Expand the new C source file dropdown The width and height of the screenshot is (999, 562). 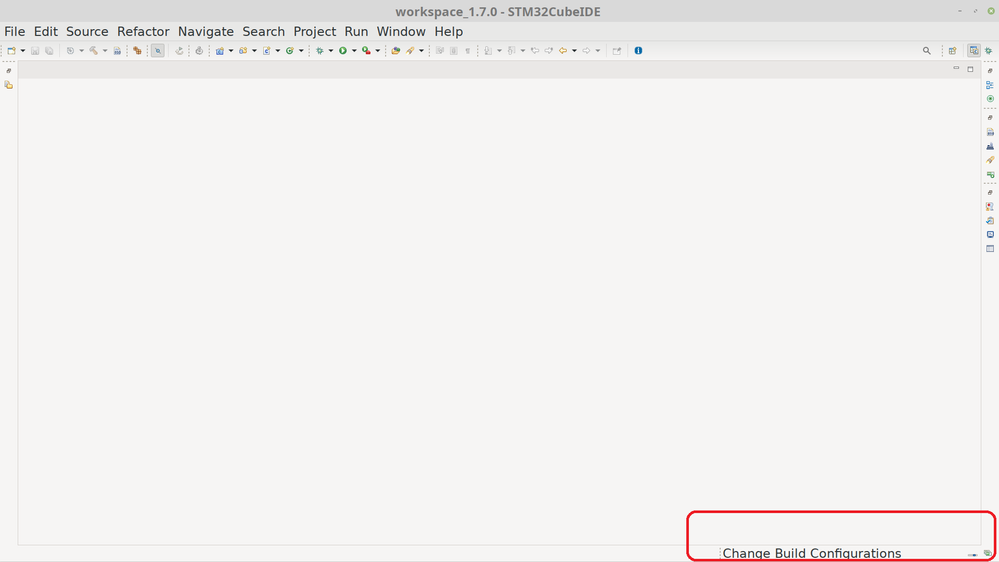(x=278, y=50)
